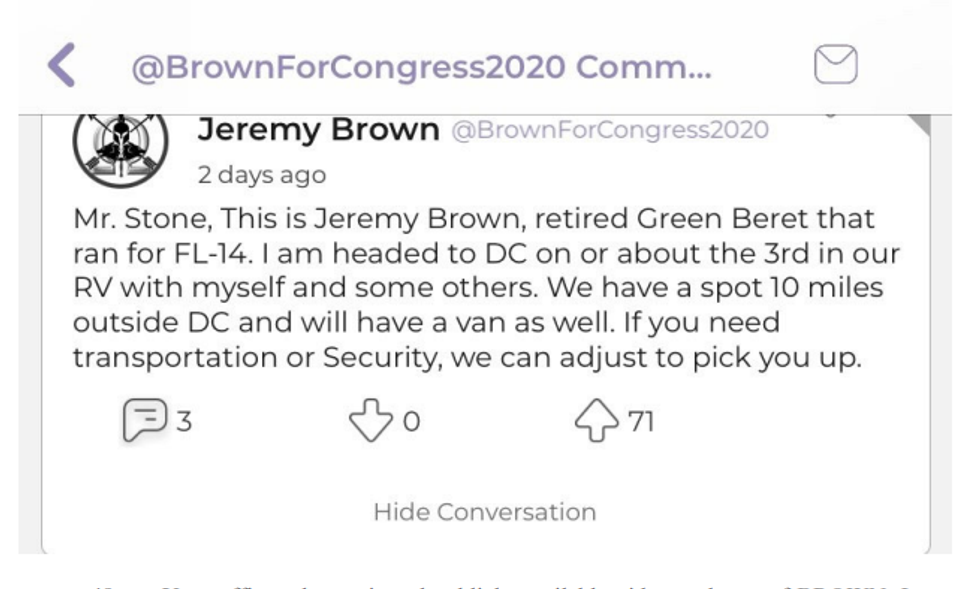Click the comment count number 3
The height and width of the screenshot is (589, 980).
(x=184, y=421)
